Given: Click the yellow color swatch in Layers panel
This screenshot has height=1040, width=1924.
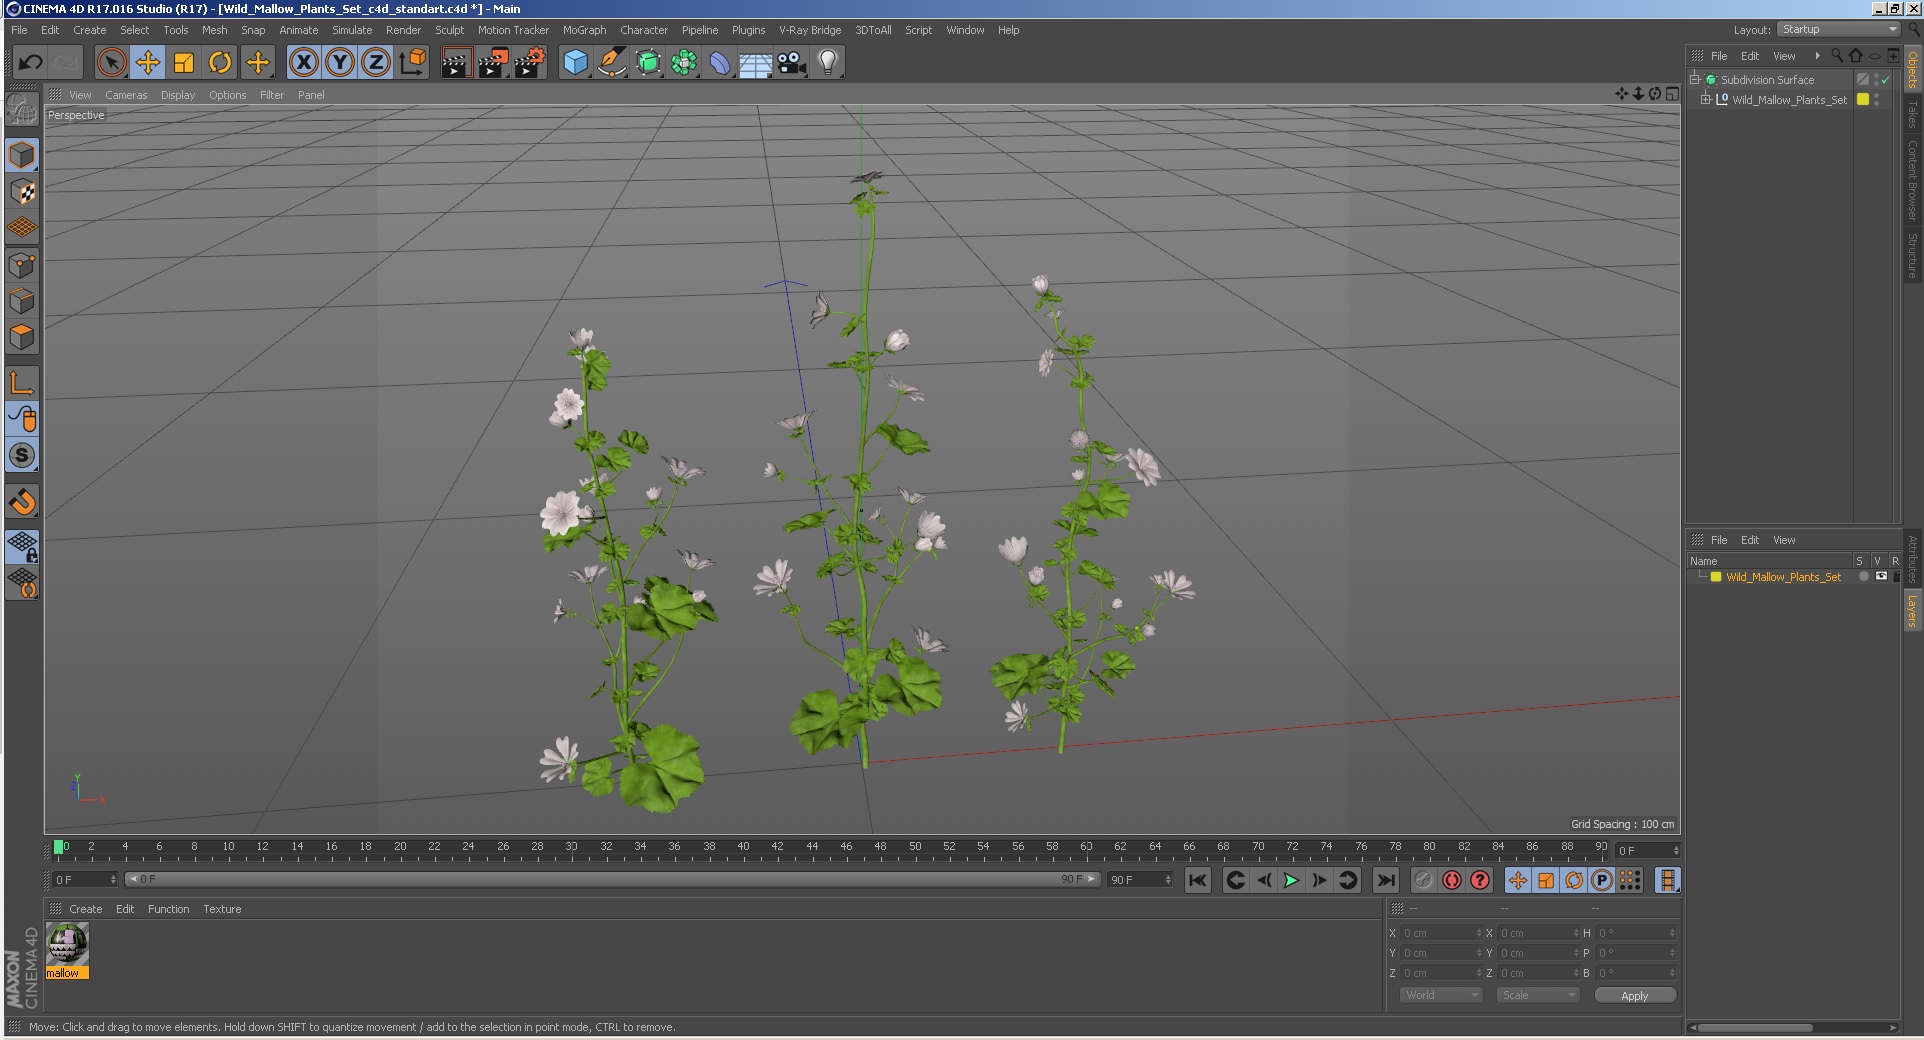Looking at the screenshot, I should 1716,577.
